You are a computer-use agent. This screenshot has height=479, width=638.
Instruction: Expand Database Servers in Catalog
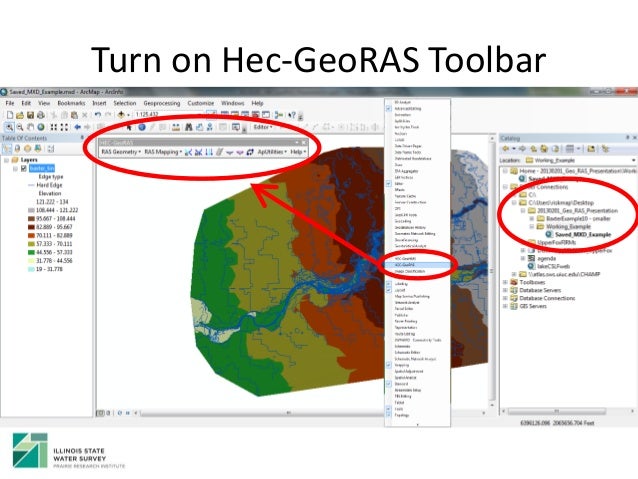505,290
